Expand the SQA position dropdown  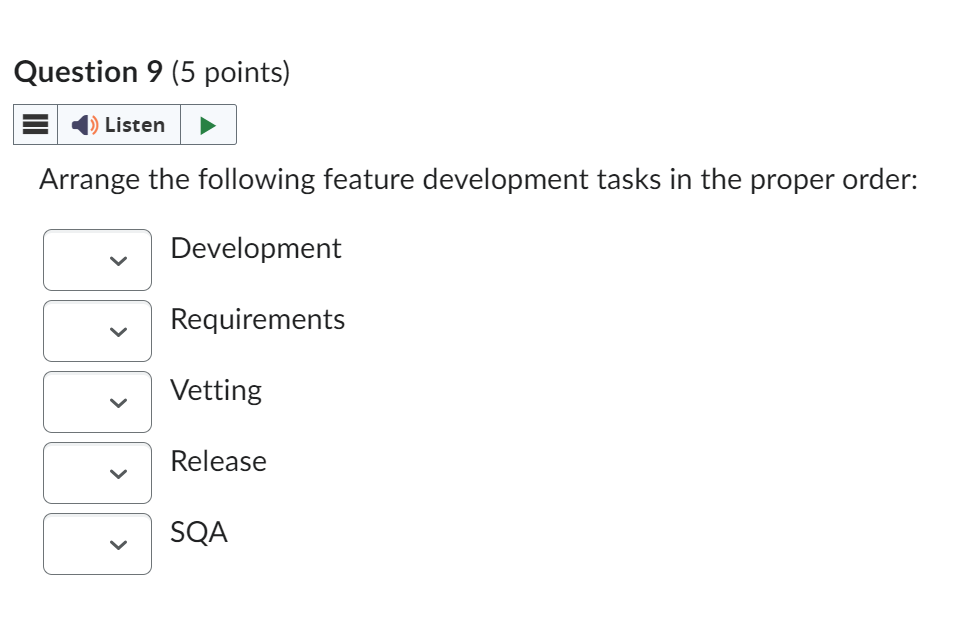[96, 543]
